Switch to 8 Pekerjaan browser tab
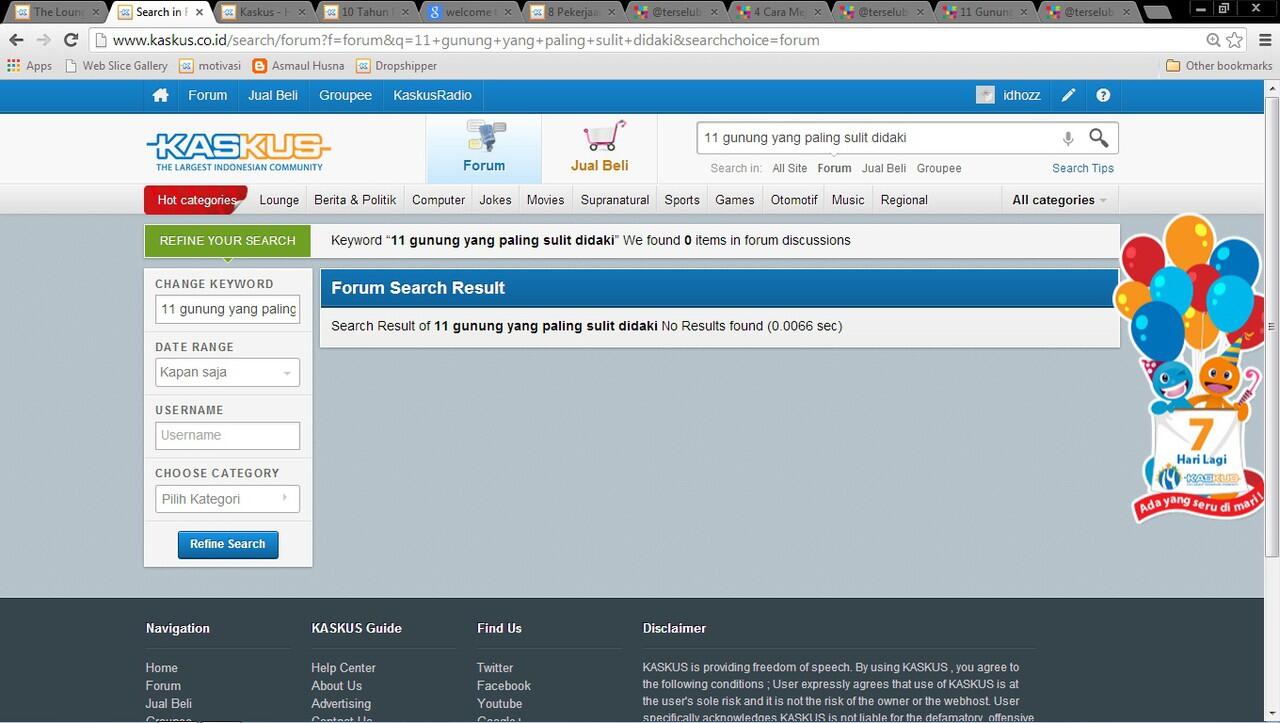The height and width of the screenshot is (723, 1280). click(572, 12)
